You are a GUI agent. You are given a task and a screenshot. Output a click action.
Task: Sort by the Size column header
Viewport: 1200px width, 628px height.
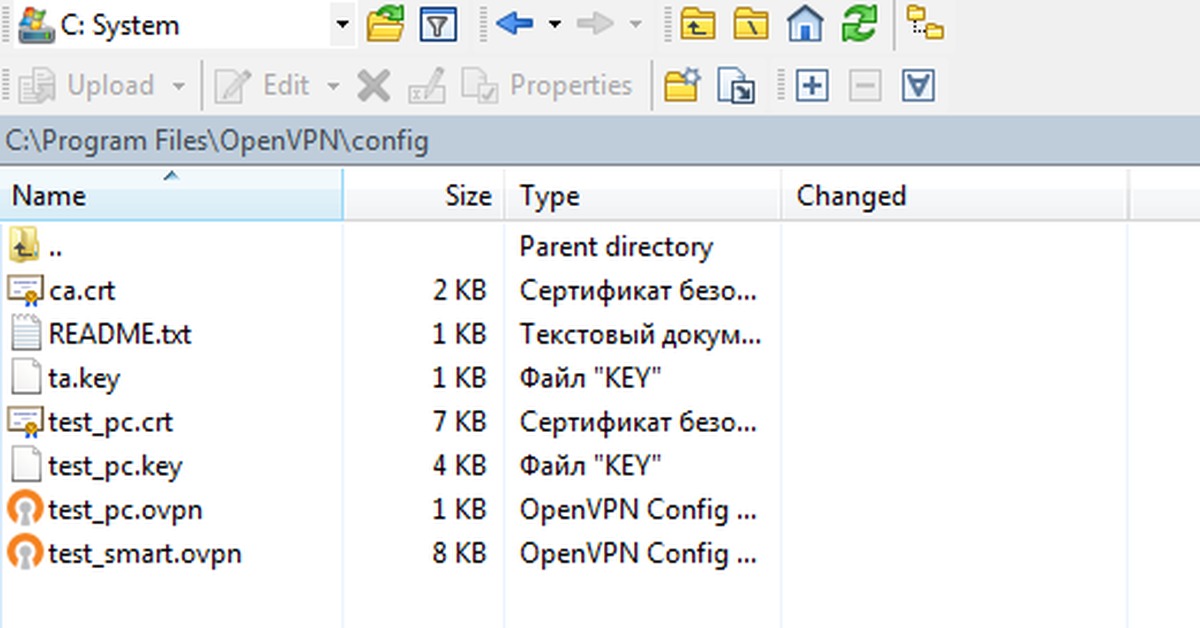click(x=424, y=195)
